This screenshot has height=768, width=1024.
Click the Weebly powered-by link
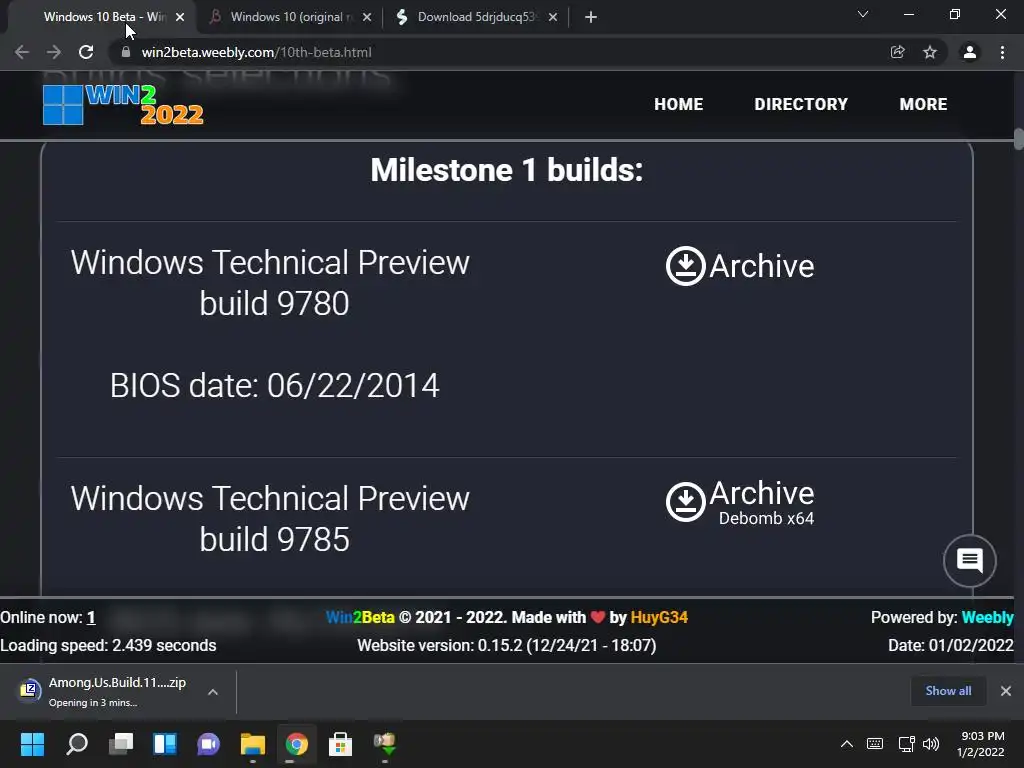[987, 618]
